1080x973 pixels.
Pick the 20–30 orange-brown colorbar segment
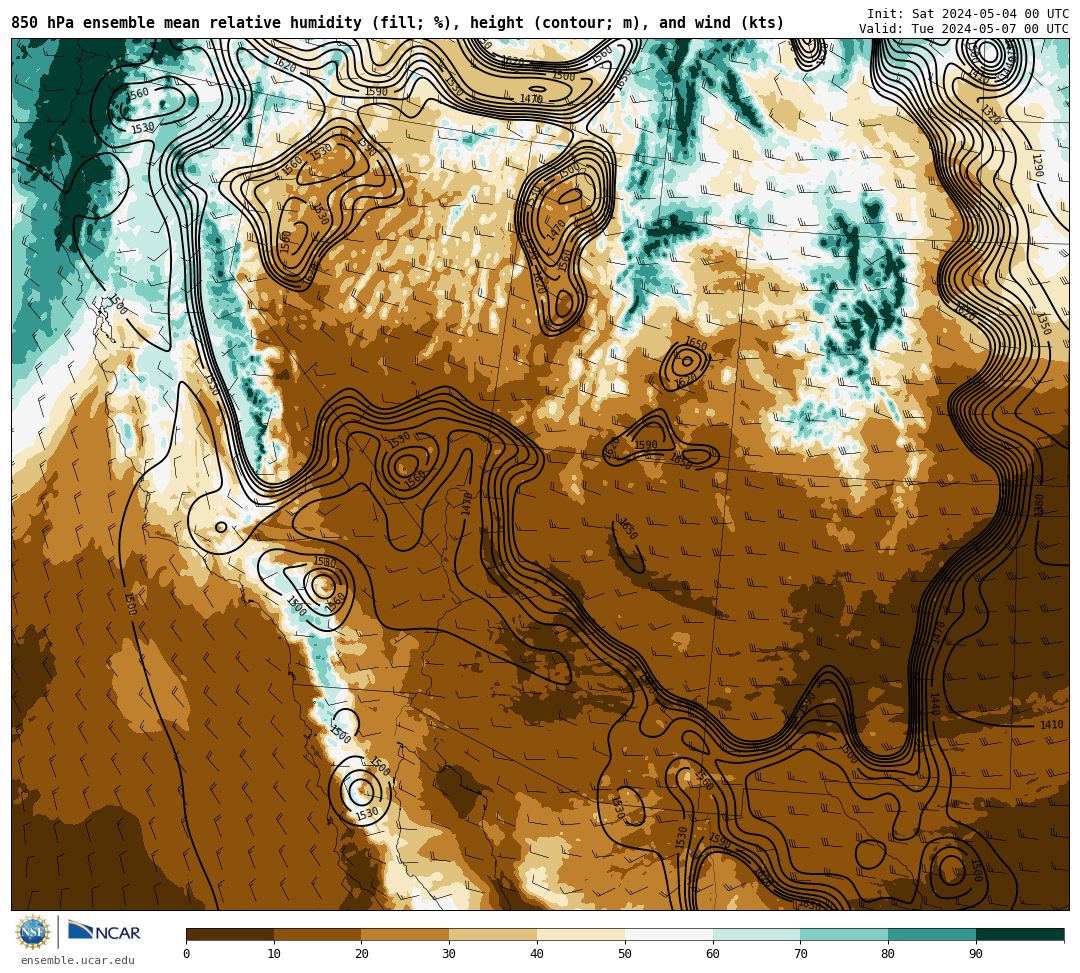tap(405, 934)
